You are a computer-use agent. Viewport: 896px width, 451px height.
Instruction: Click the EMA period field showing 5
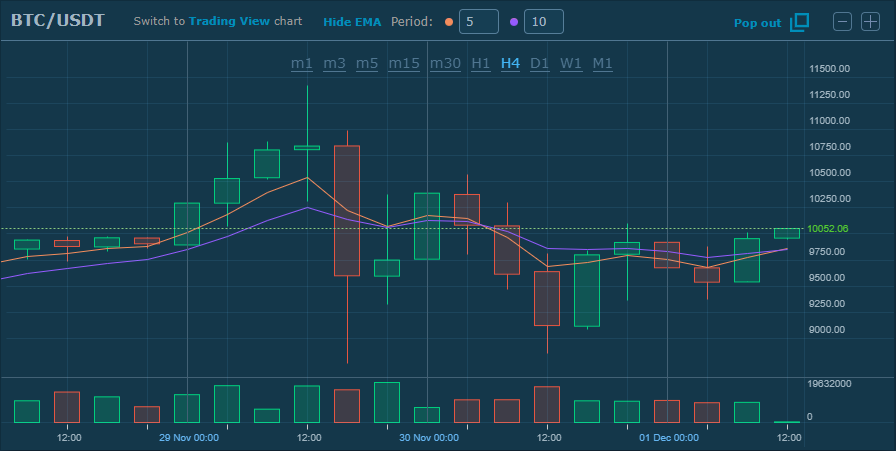click(x=478, y=22)
